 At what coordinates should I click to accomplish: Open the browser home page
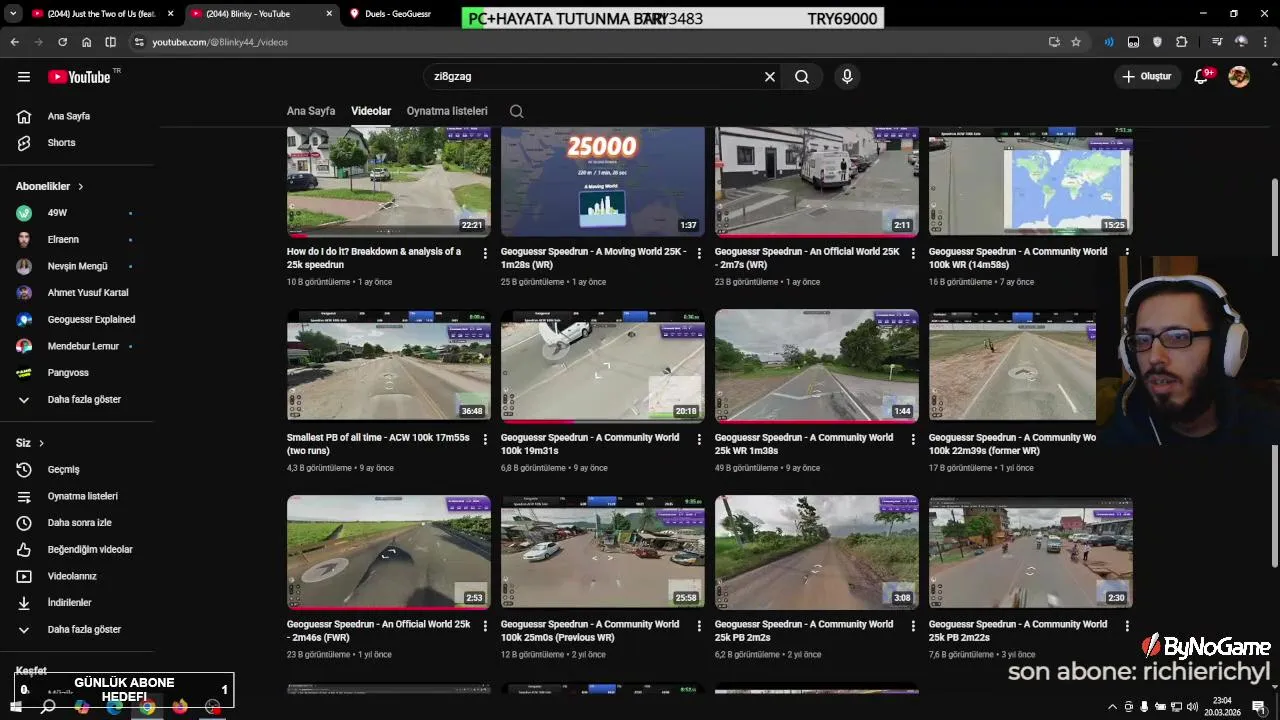[86, 42]
